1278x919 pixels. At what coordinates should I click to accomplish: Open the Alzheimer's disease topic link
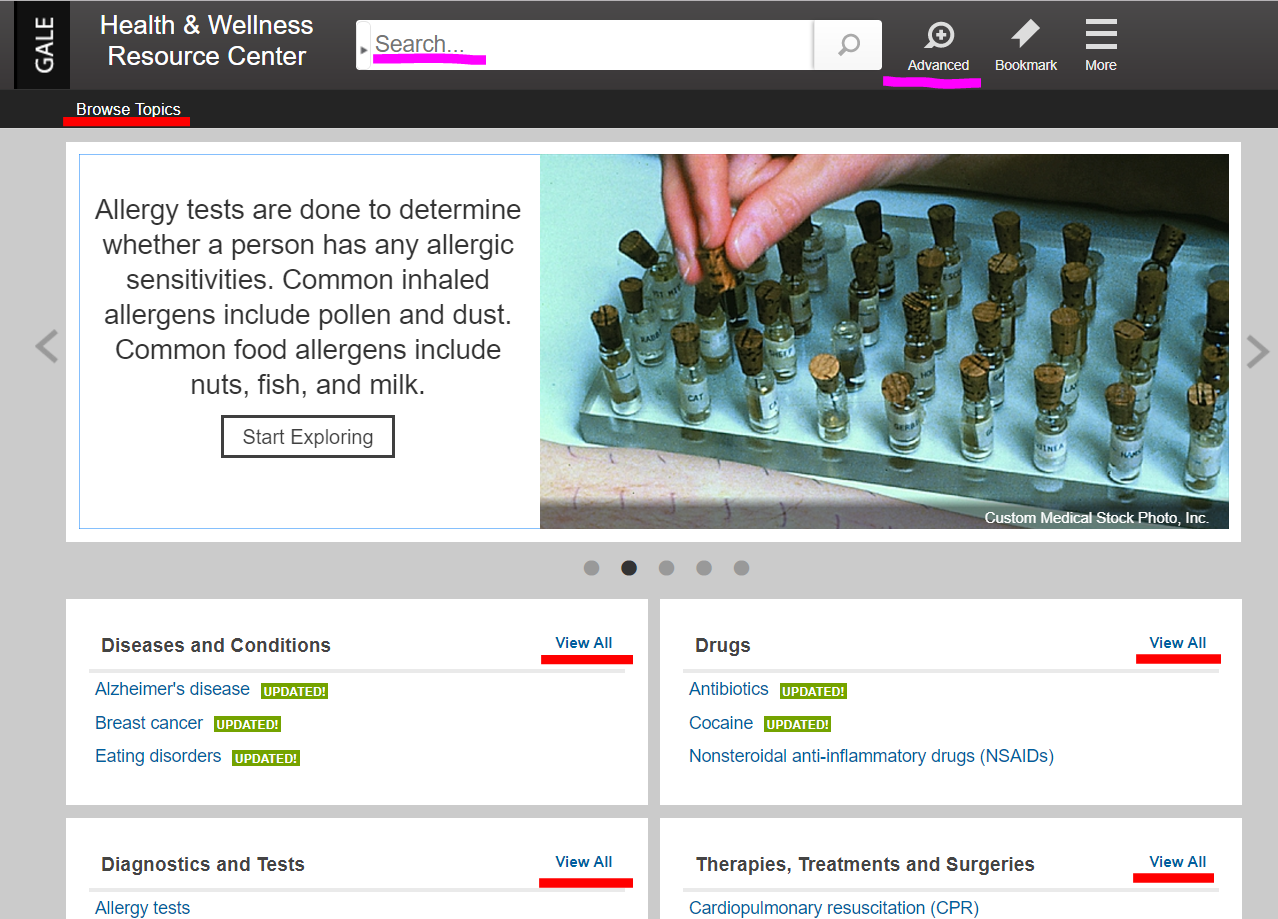tap(172, 689)
